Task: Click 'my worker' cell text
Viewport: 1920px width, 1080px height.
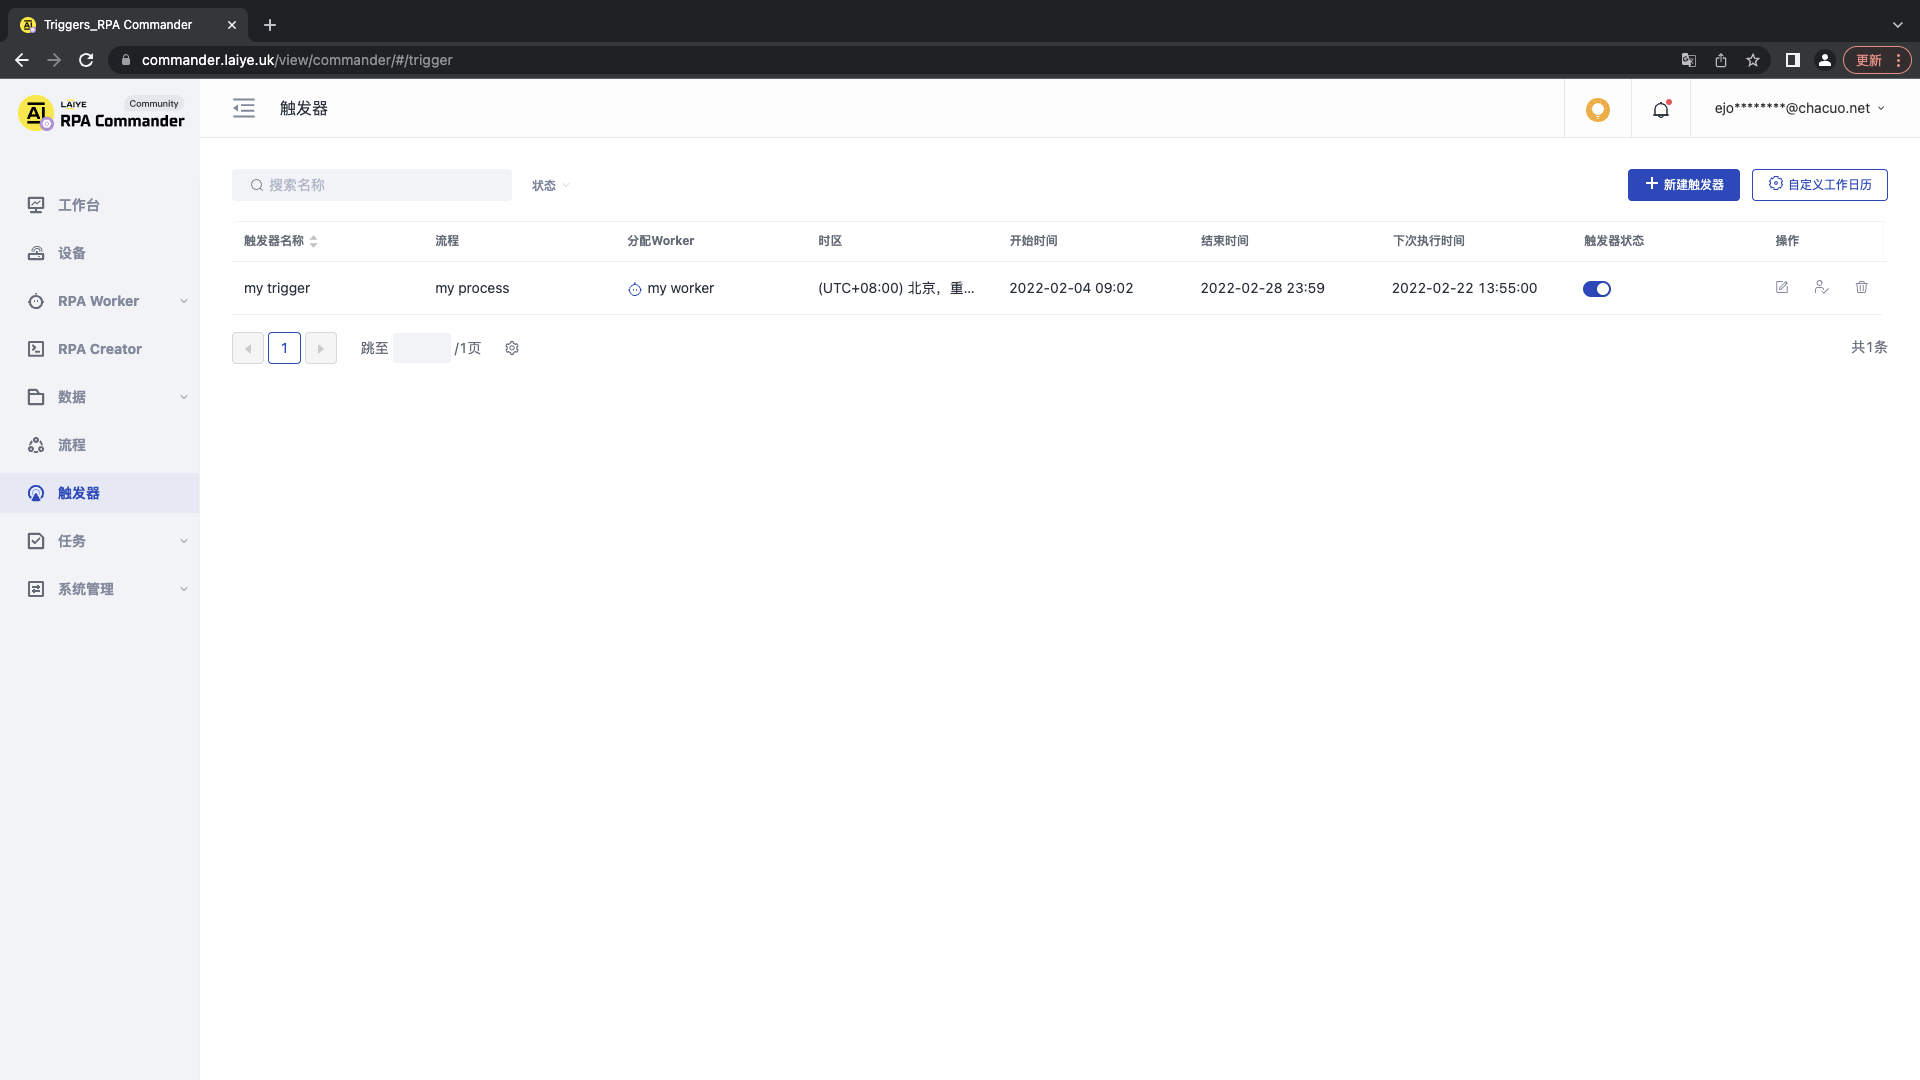Action: tap(681, 288)
